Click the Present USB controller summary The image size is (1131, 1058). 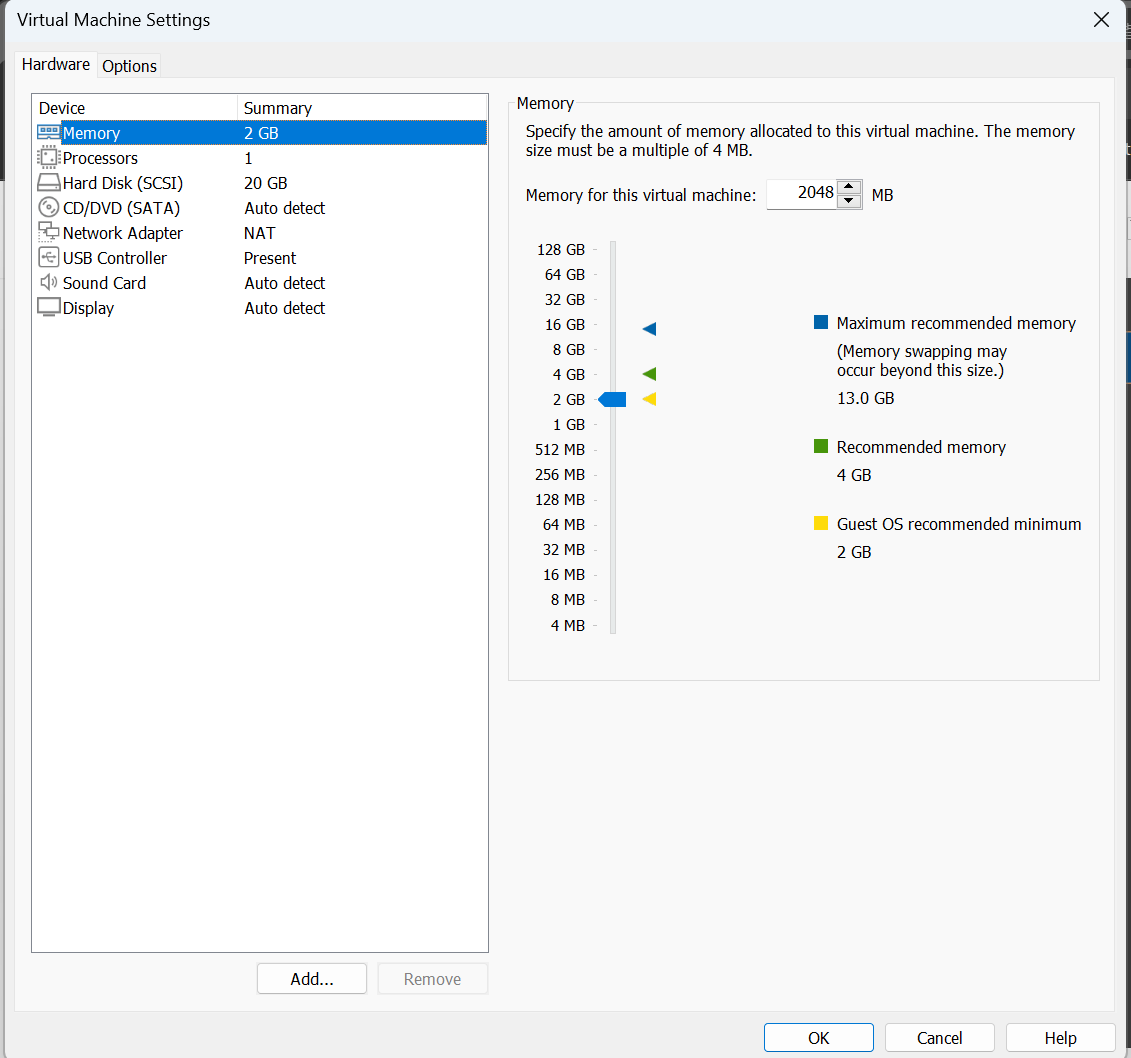point(270,258)
